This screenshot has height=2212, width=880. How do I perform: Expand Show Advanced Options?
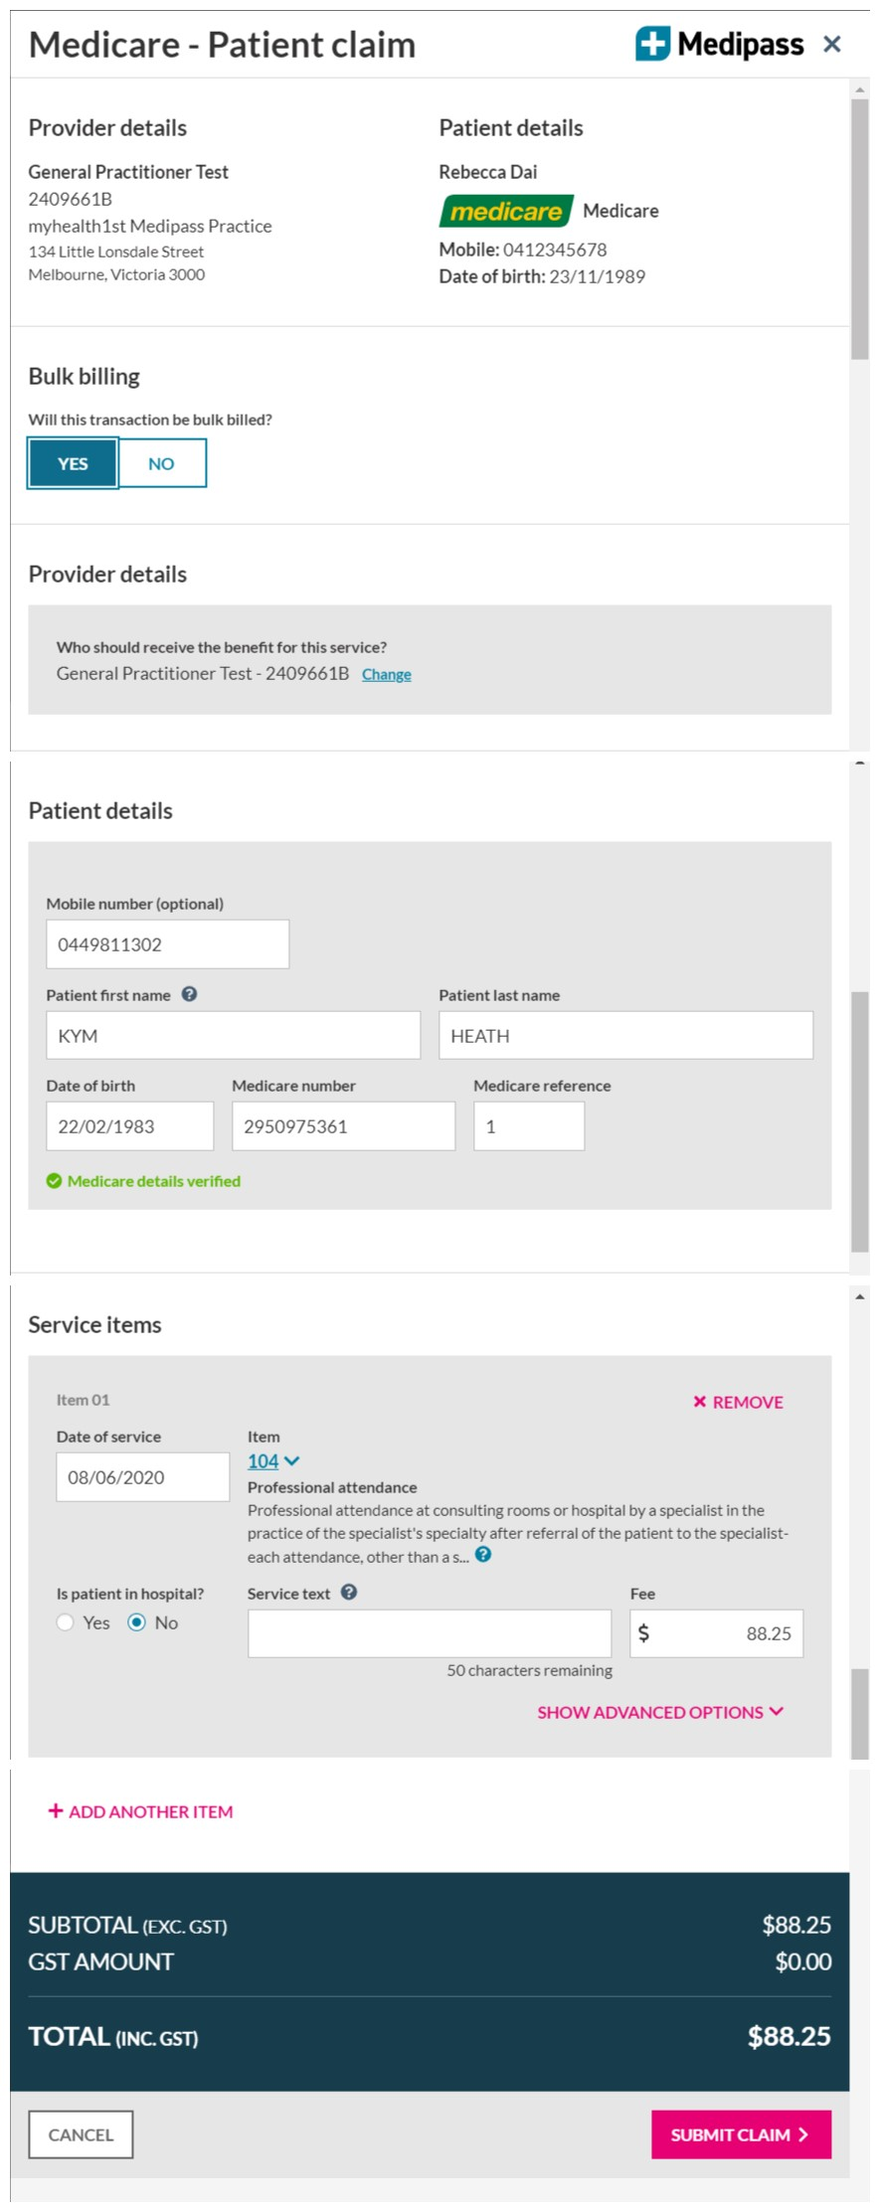[660, 1712]
